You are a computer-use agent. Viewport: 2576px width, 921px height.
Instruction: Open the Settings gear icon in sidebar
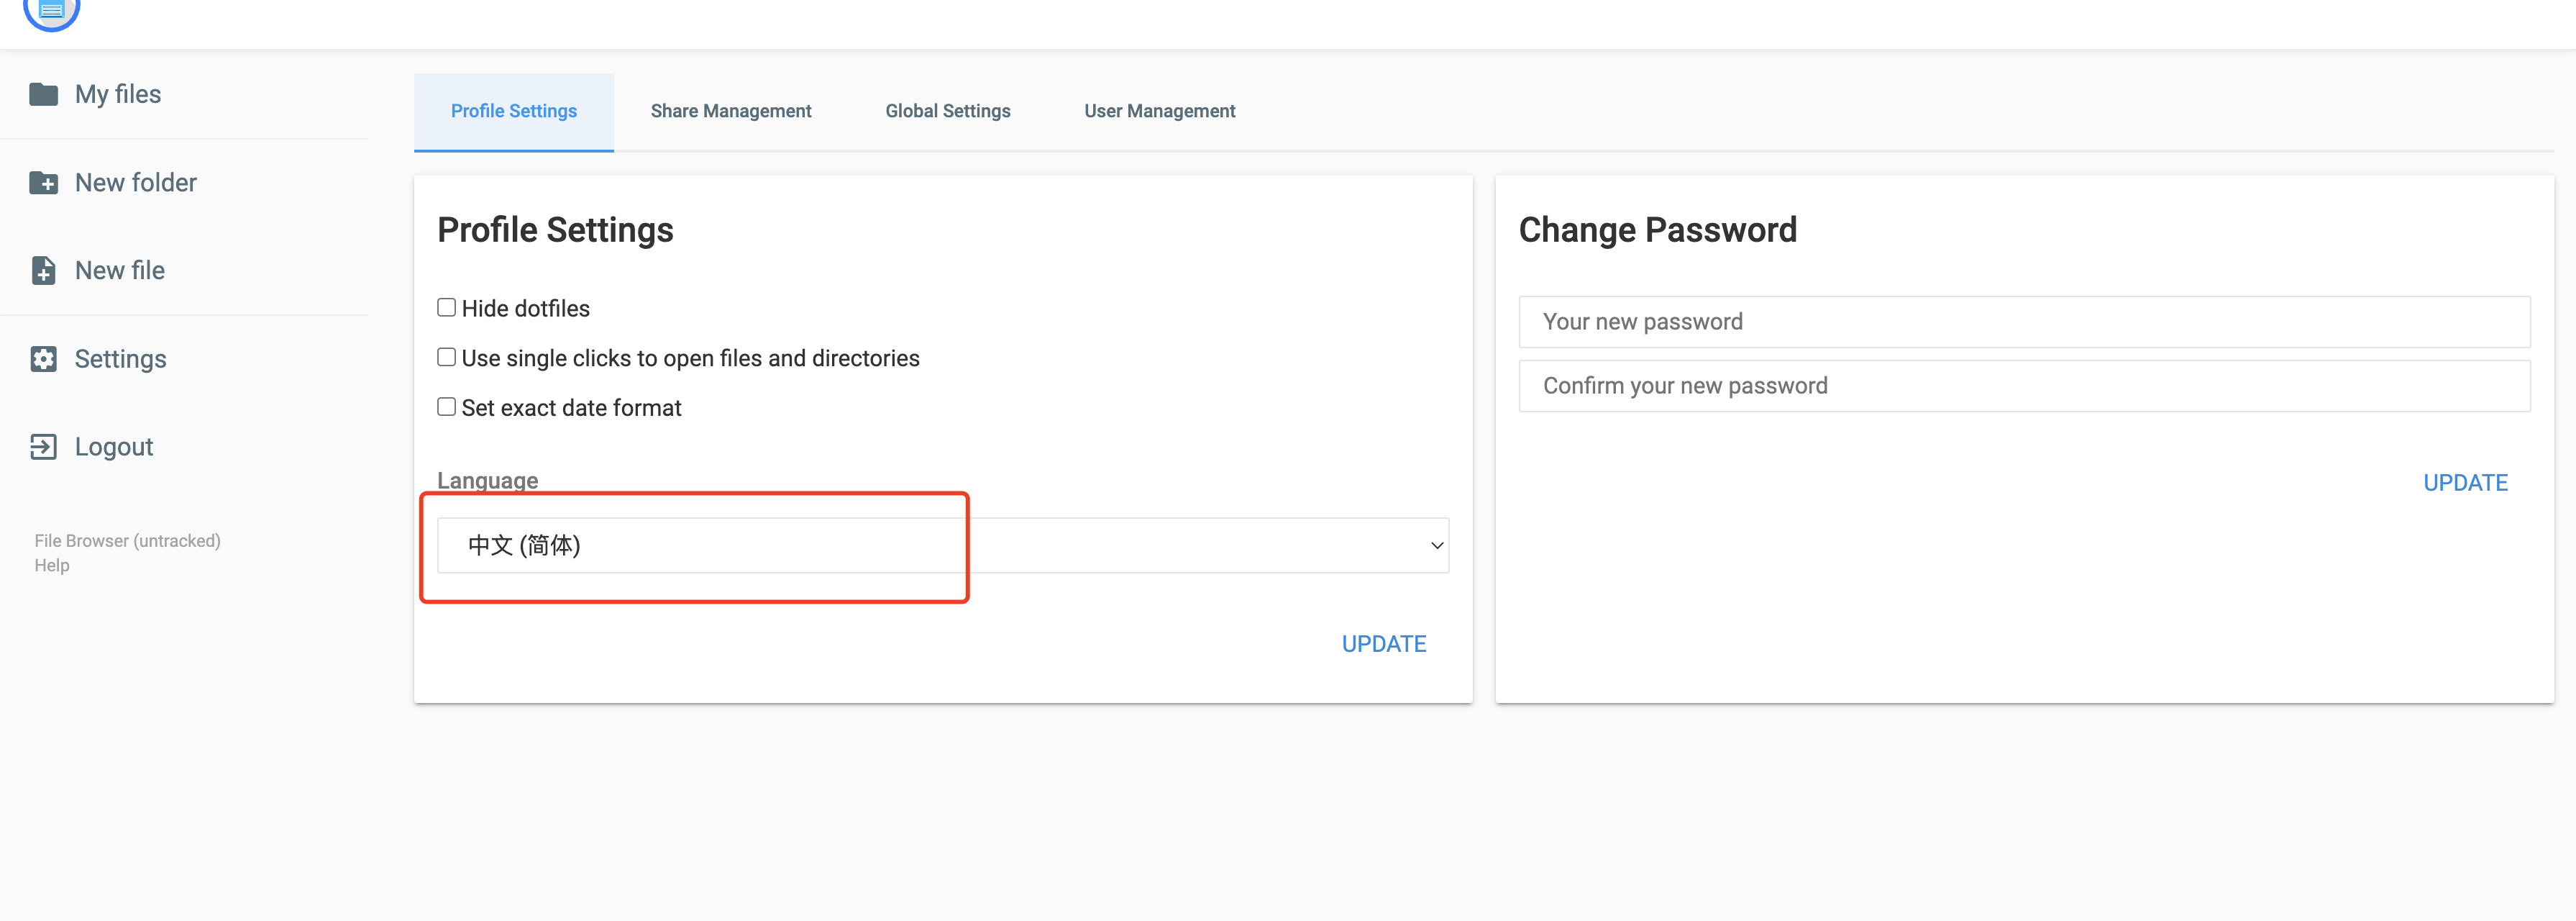pos(43,359)
